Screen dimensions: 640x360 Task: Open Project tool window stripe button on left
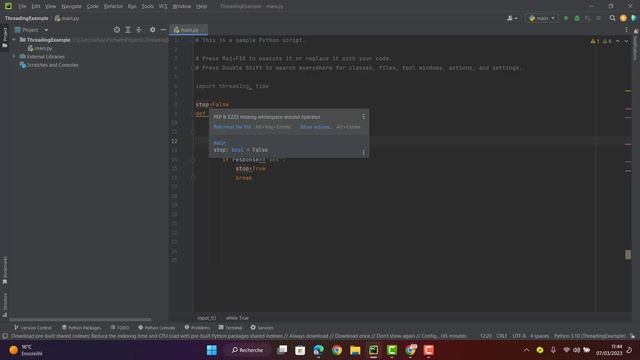pyautogui.click(x=4, y=37)
